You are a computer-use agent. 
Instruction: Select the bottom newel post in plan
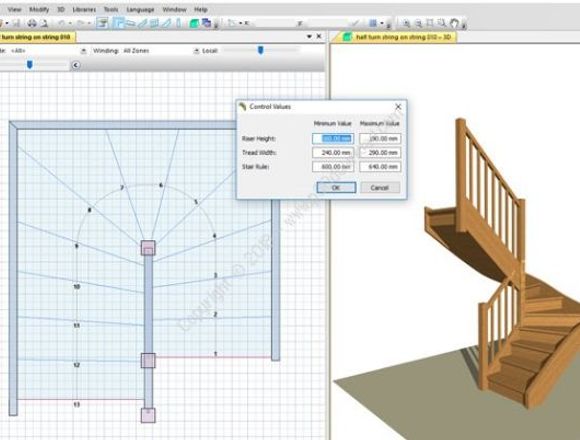tap(148, 415)
